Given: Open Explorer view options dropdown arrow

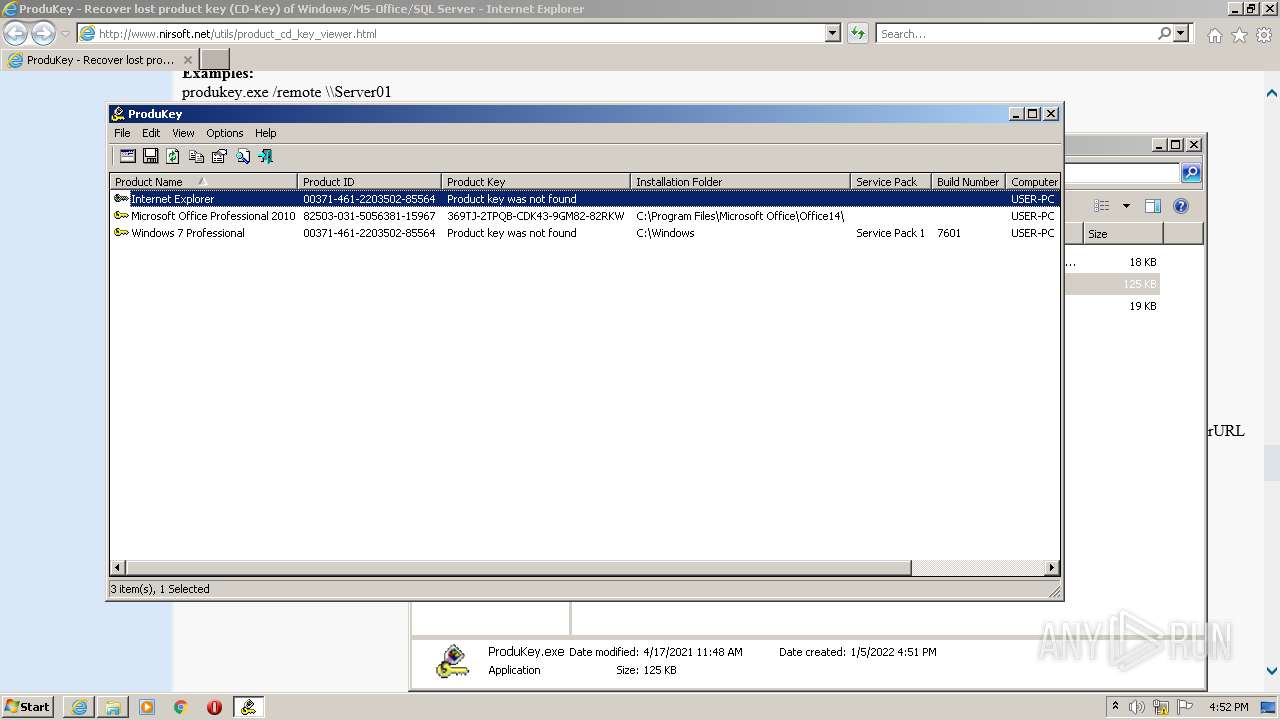Looking at the screenshot, I should 1126,206.
